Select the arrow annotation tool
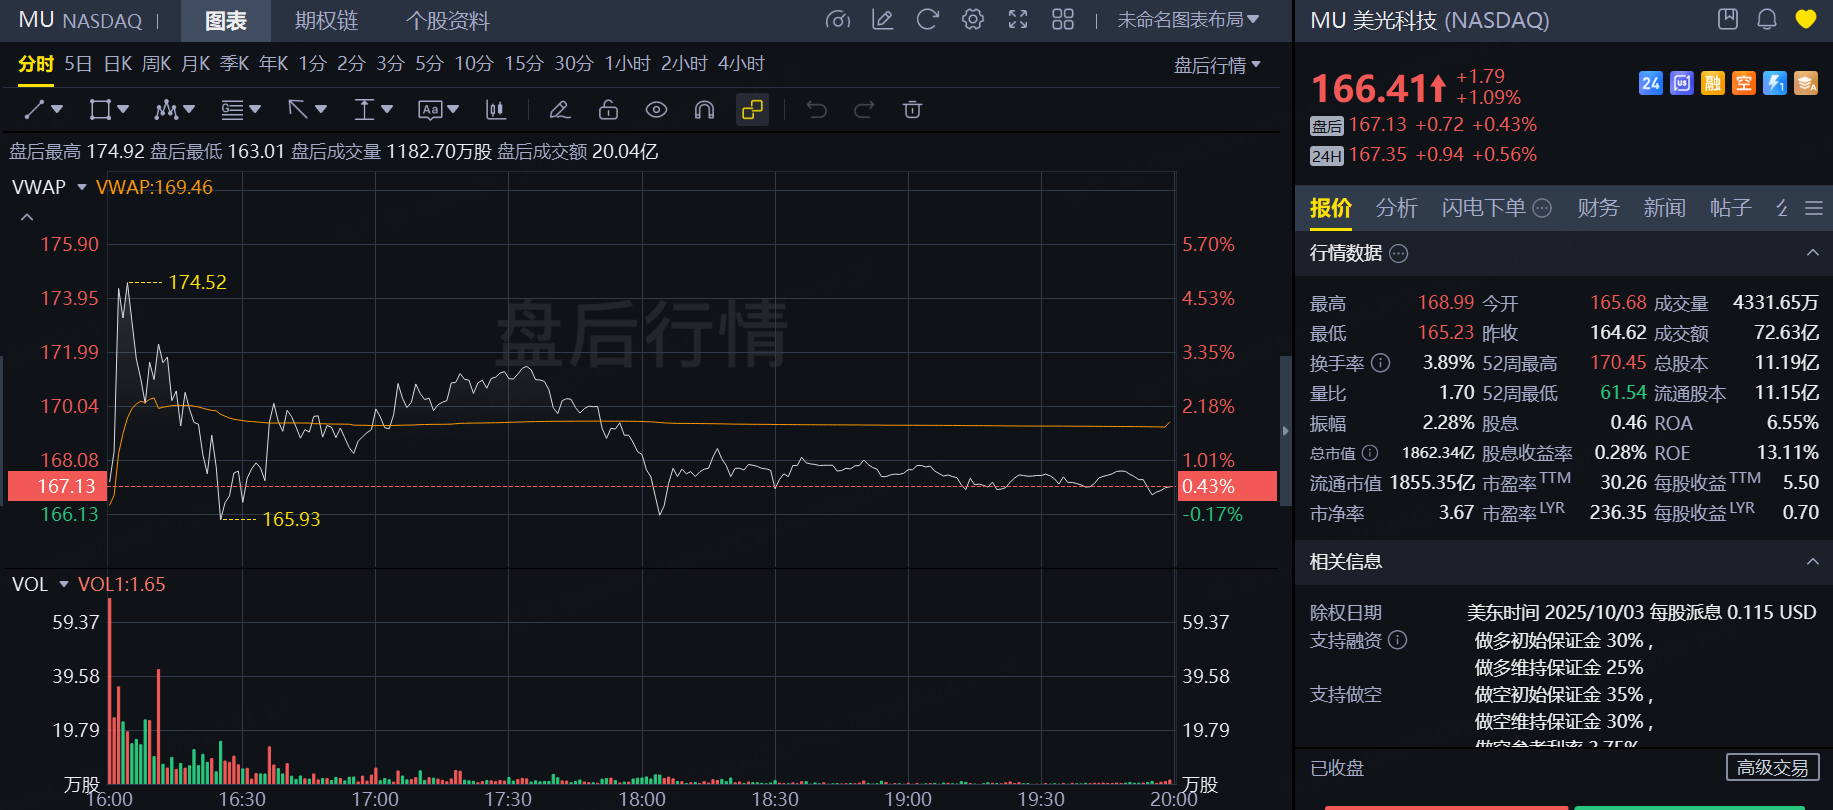Image resolution: width=1833 pixels, height=810 pixels. point(298,109)
